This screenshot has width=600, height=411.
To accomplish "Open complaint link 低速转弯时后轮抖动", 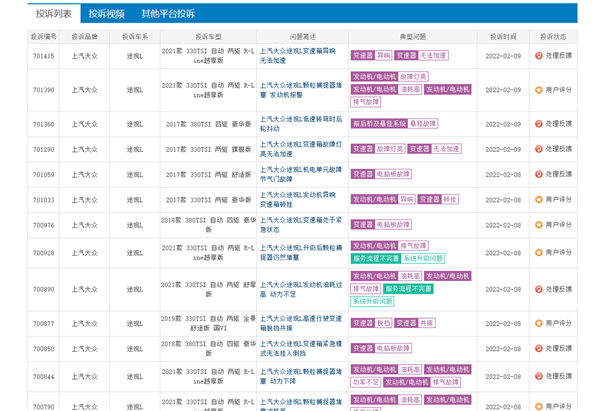I will (x=301, y=124).
